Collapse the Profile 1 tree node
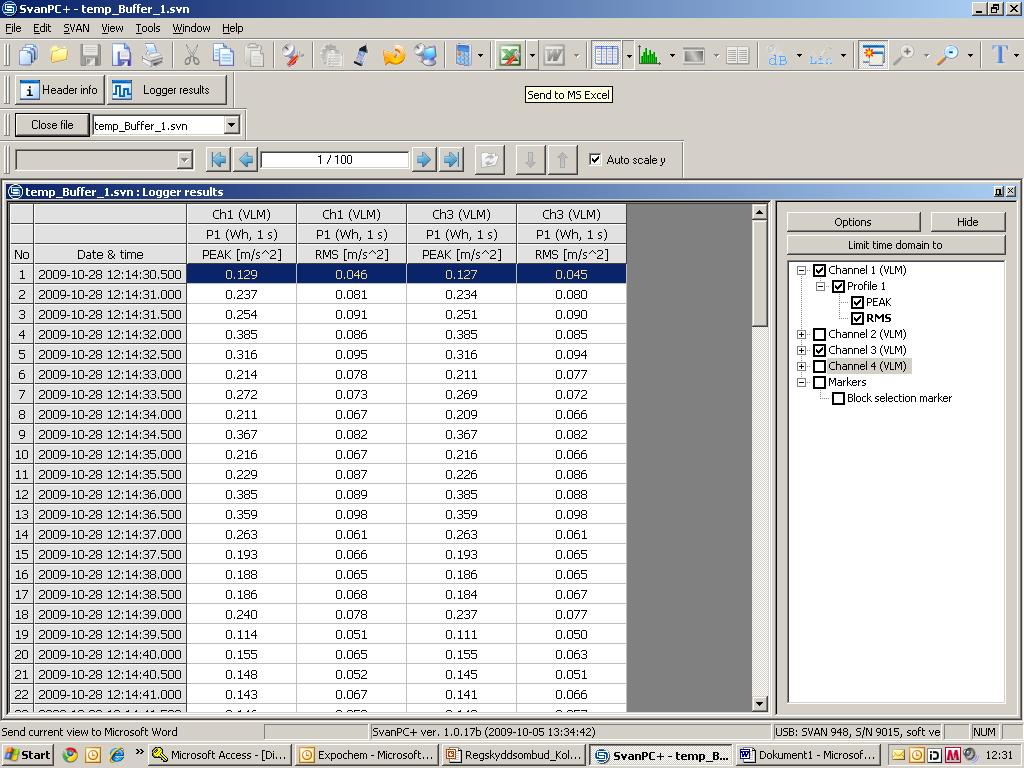This screenshot has width=1024, height=768. [820, 286]
